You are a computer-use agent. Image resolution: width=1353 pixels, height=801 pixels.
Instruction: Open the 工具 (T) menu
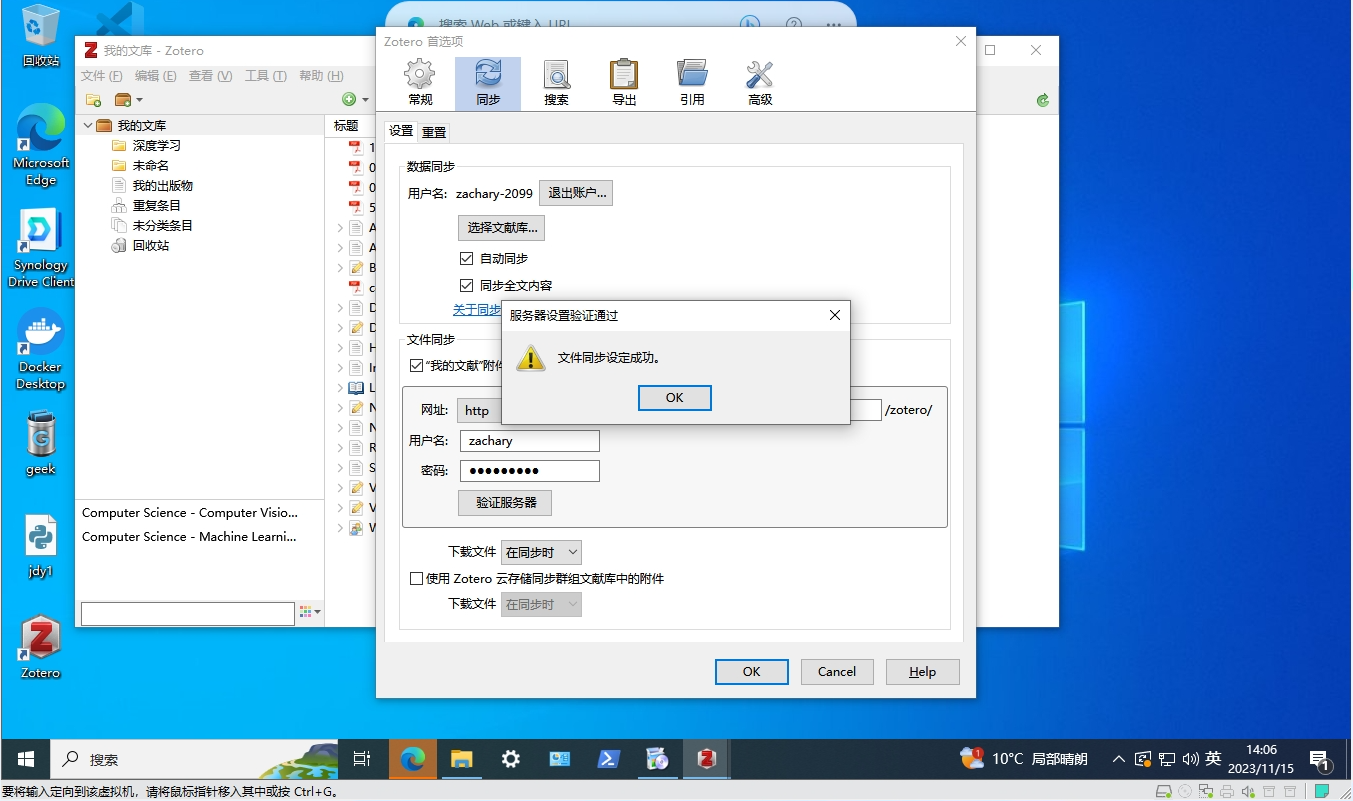point(265,76)
